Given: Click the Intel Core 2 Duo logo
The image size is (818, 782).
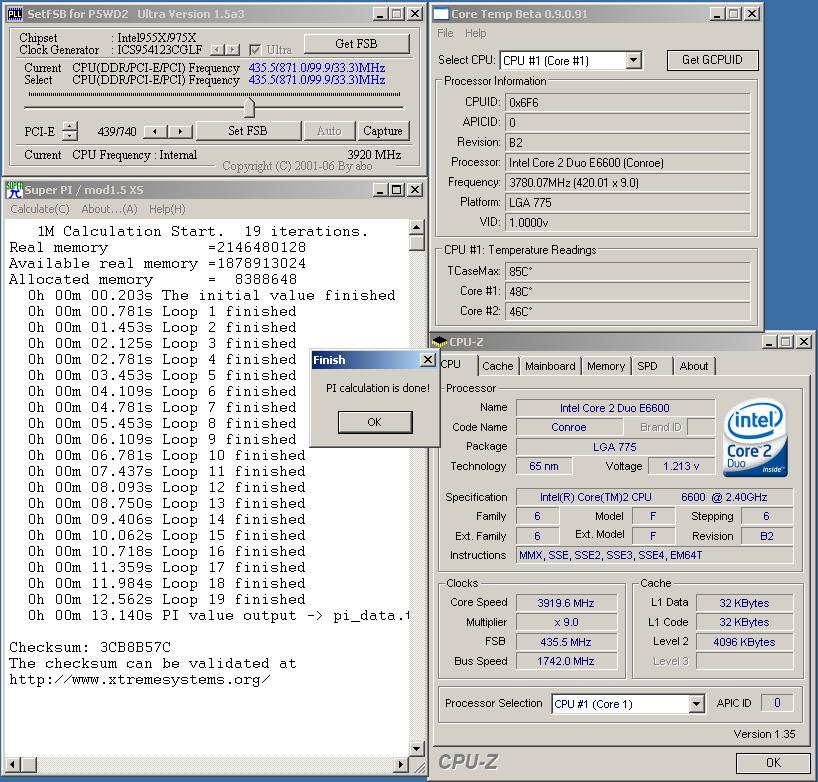Looking at the screenshot, I should click(755, 438).
